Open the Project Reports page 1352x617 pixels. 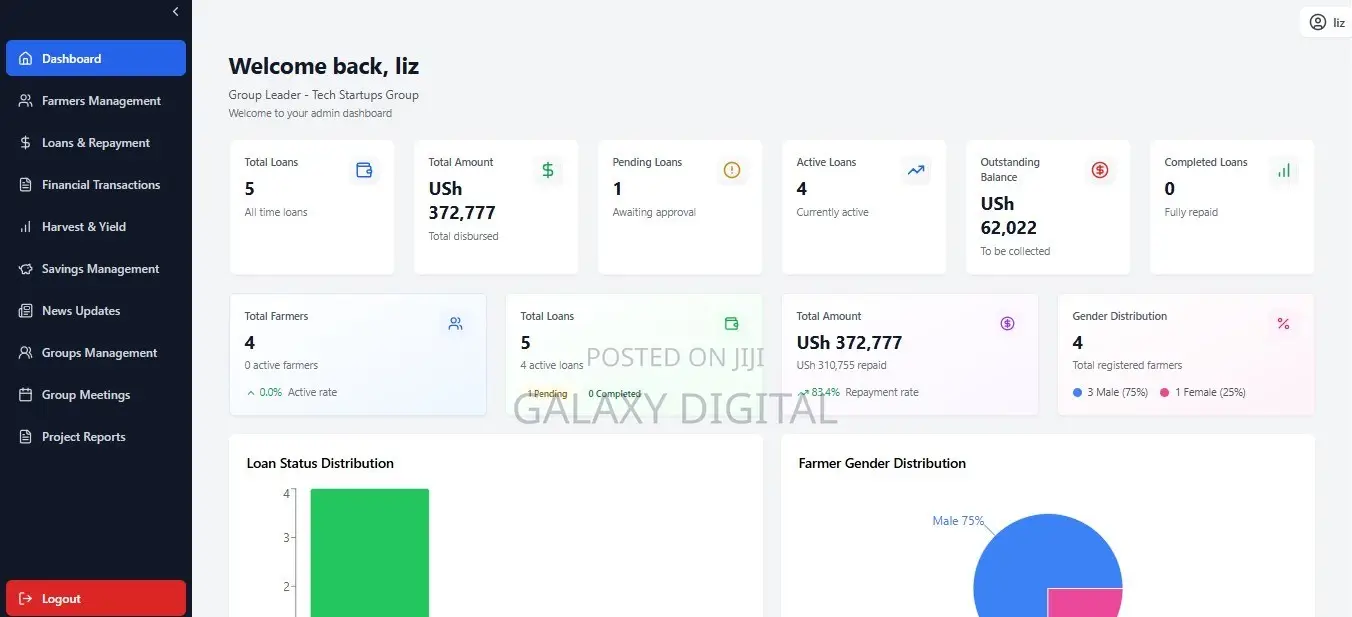coord(96,437)
